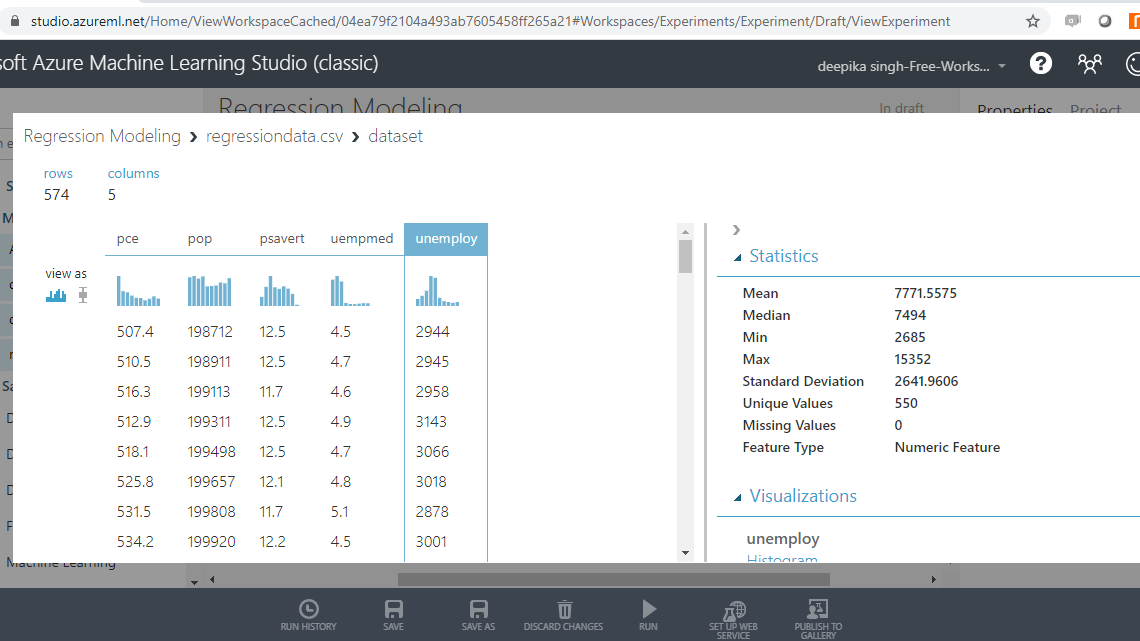Image resolution: width=1140 pixels, height=641 pixels.
Task: Click dataset breadcrumb
Action: pos(396,136)
